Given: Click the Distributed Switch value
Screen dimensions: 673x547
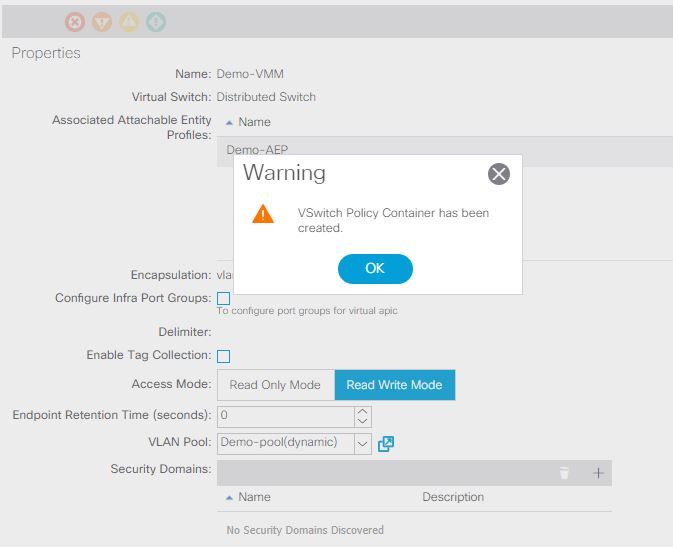Looking at the screenshot, I should click(x=266, y=97).
